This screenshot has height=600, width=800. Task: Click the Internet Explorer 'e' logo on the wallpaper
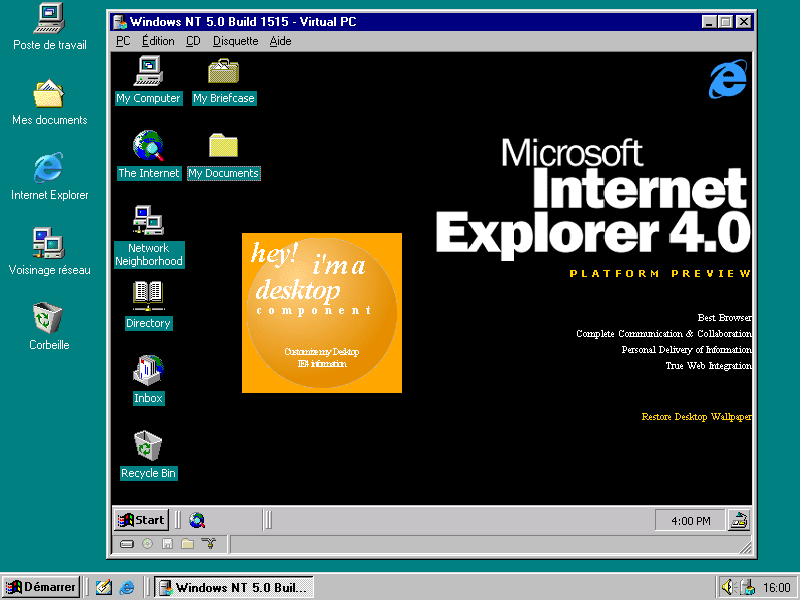[728, 79]
